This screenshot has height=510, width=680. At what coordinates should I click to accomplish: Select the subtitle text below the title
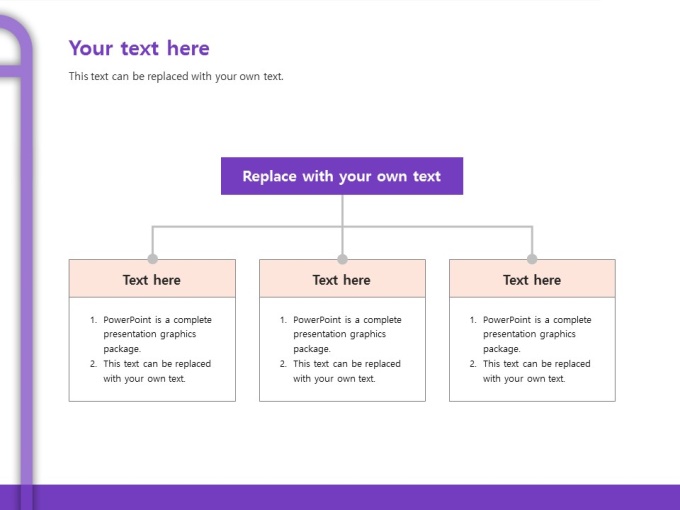176,76
